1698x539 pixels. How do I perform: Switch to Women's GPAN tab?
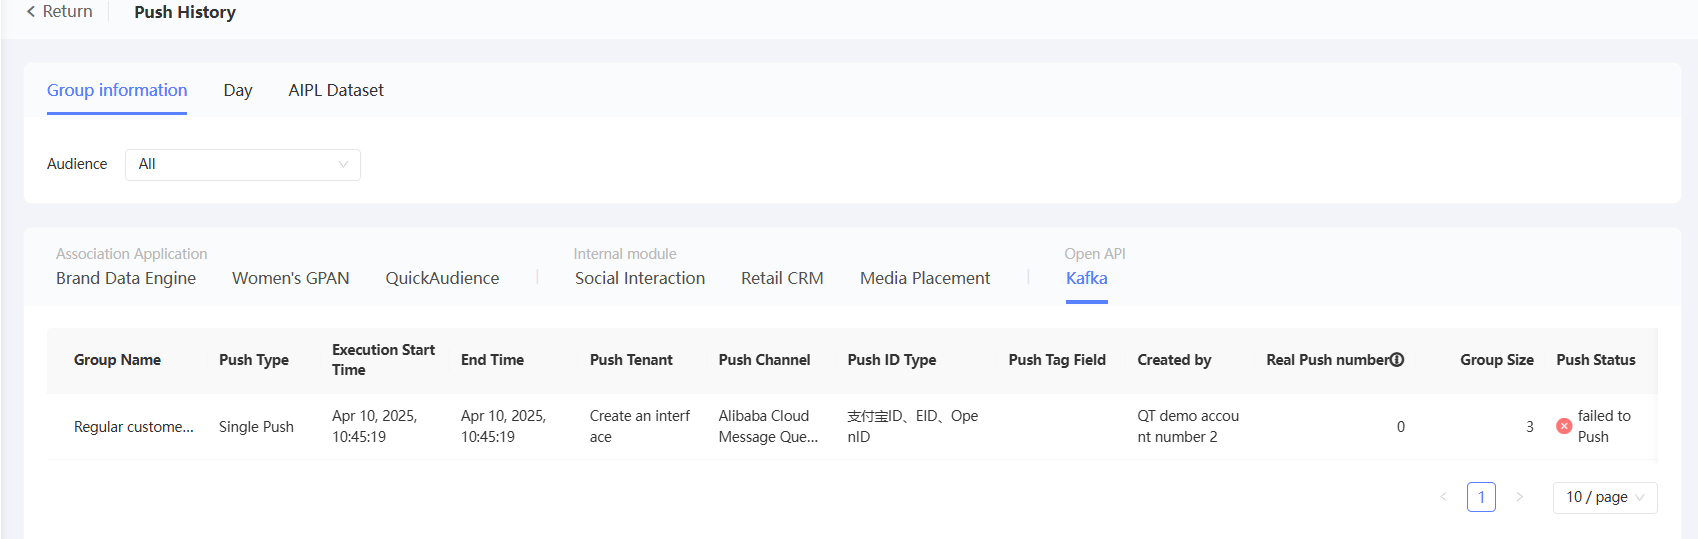(x=291, y=278)
